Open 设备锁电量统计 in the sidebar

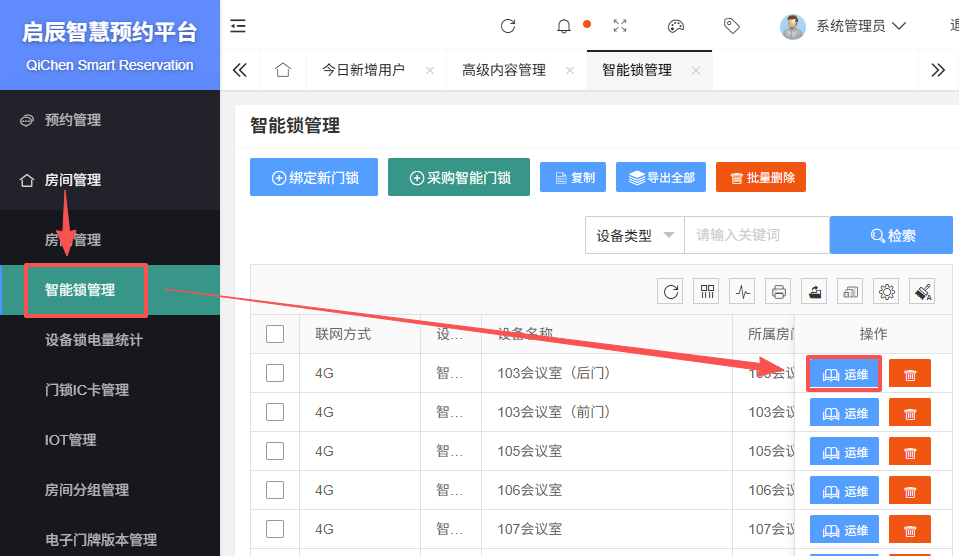pos(94,340)
